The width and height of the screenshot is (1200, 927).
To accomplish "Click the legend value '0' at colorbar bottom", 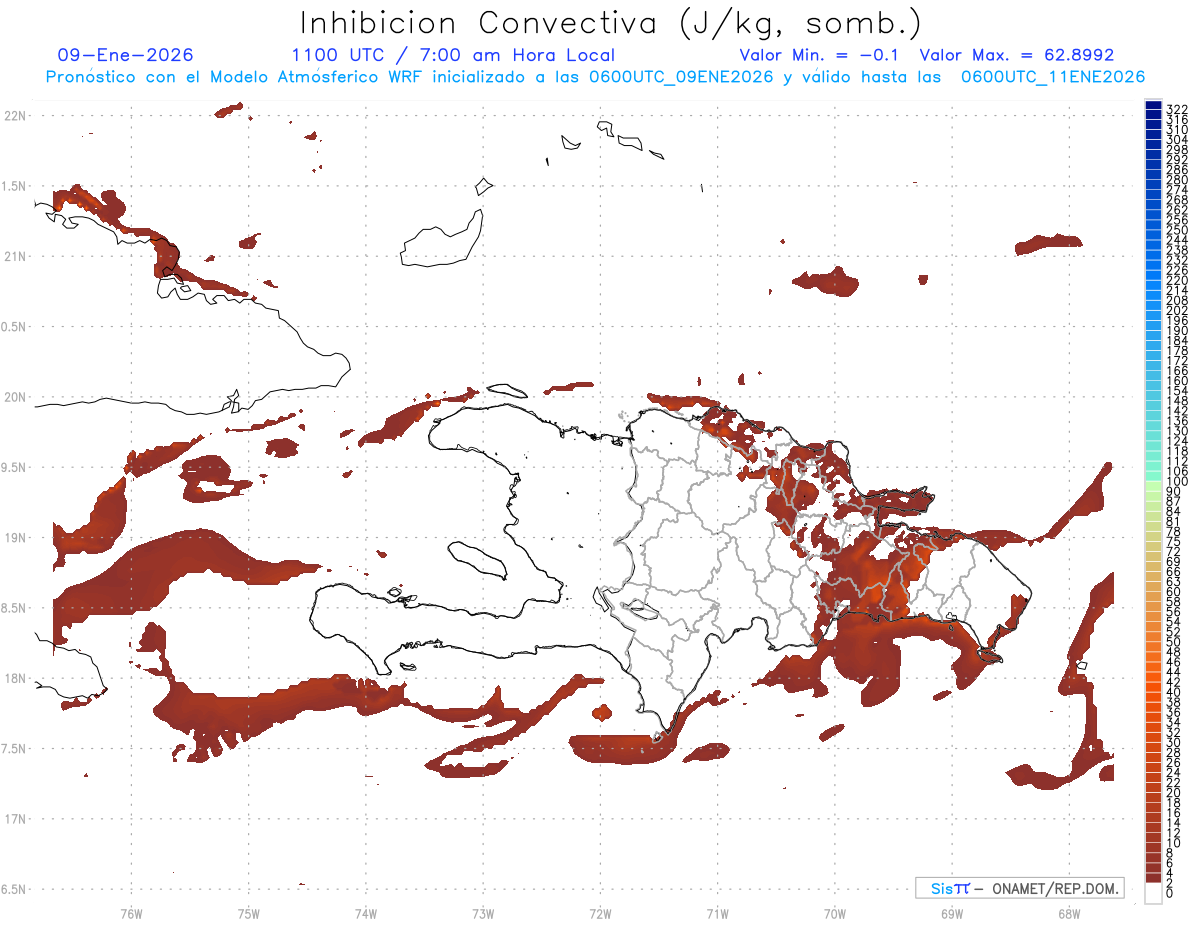I will tap(1170, 892).
